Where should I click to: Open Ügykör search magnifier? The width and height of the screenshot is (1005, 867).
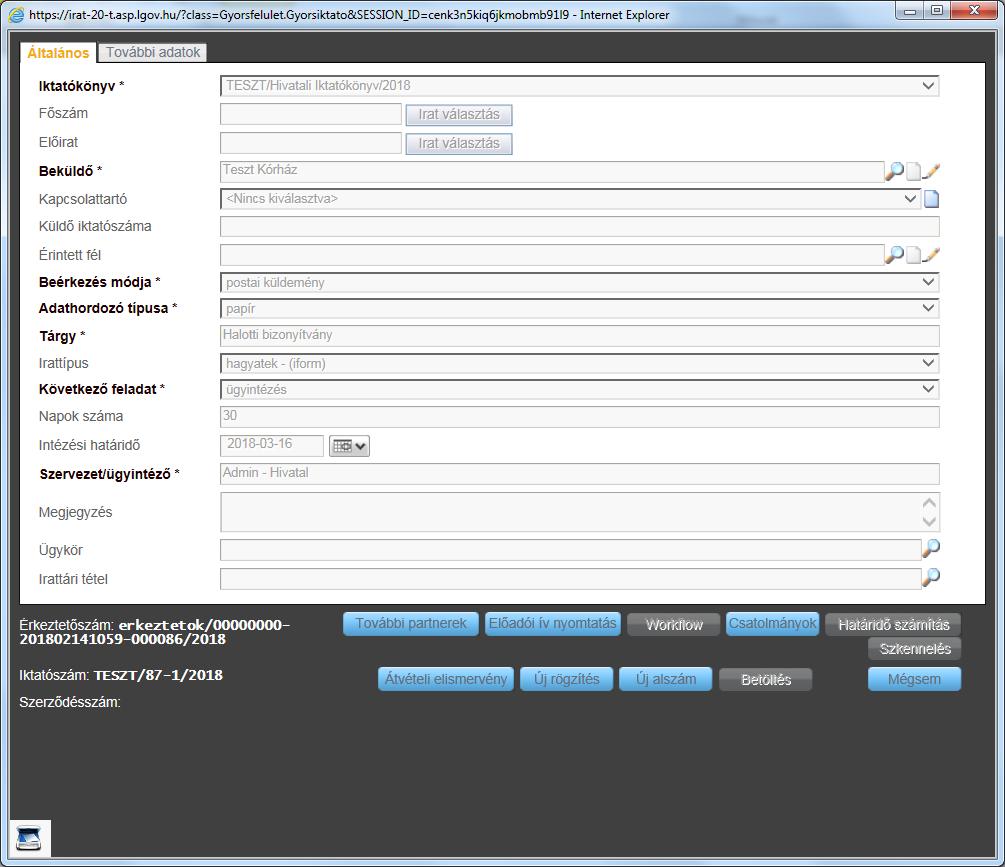931,548
